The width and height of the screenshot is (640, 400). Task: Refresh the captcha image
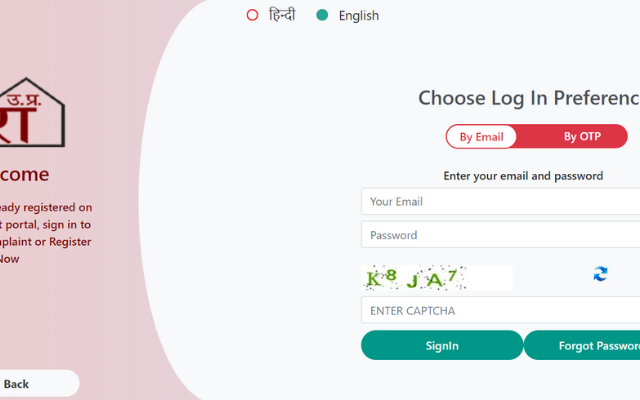tap(600, 274)
